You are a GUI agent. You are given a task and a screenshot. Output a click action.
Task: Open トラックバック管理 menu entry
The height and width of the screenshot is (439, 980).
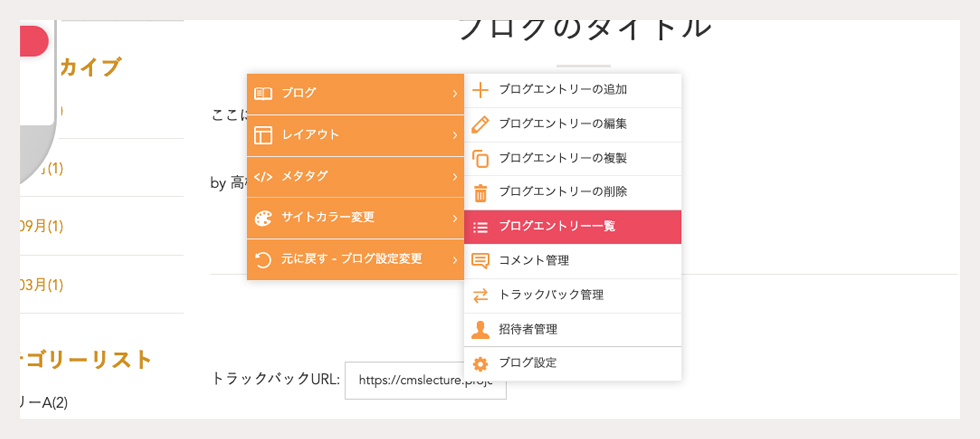coord(572,296)
